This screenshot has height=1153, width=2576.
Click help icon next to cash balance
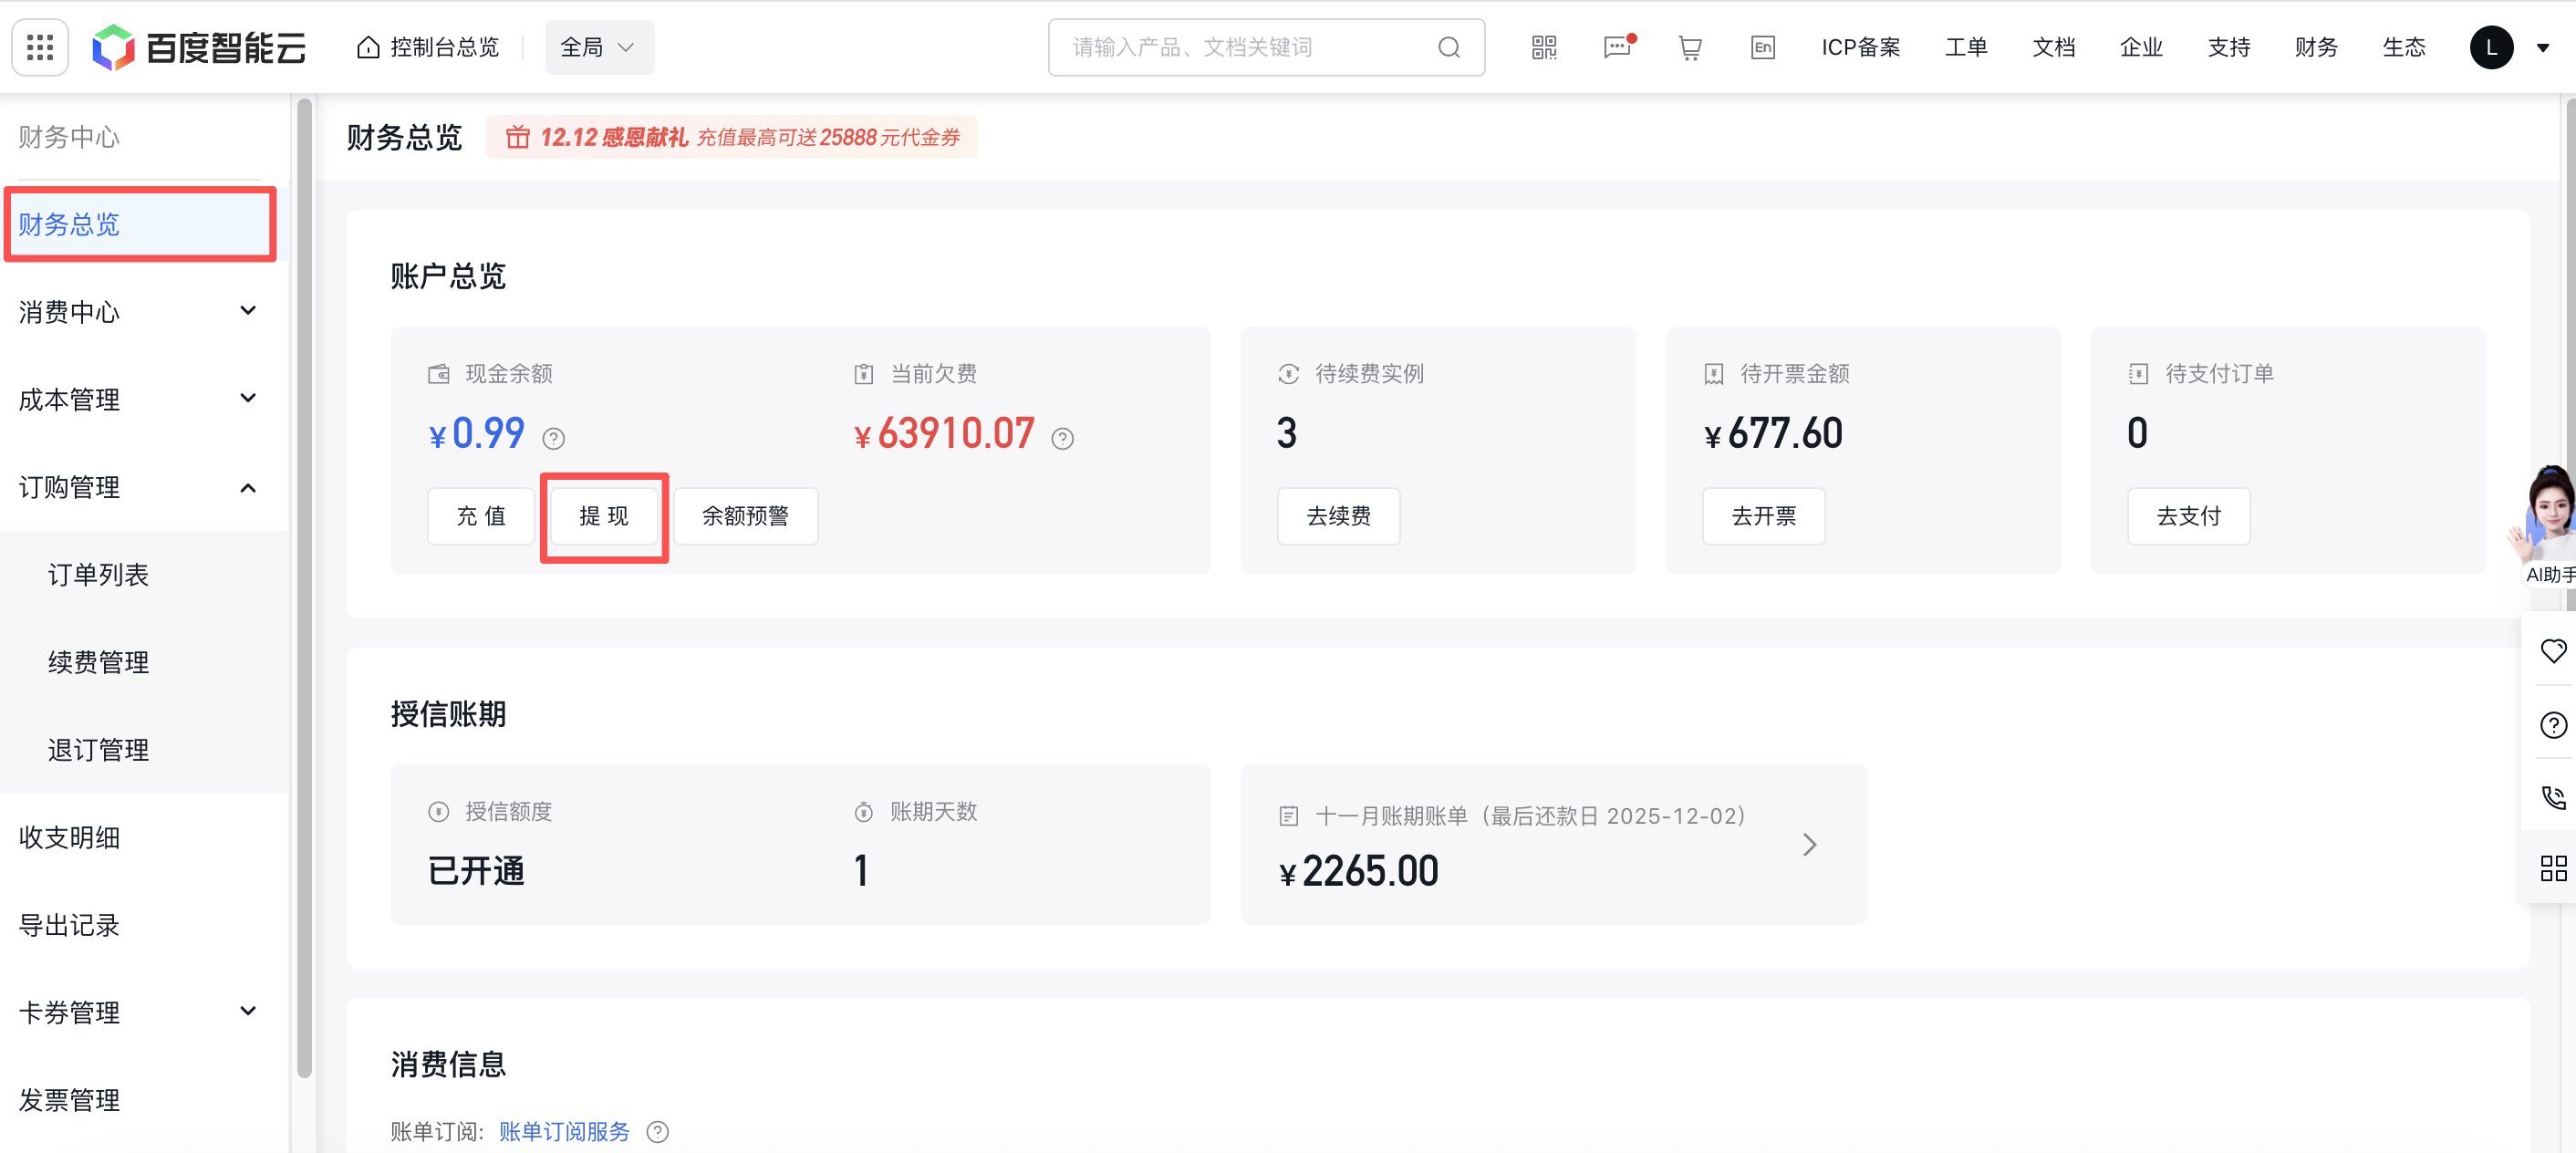(553, 438)
